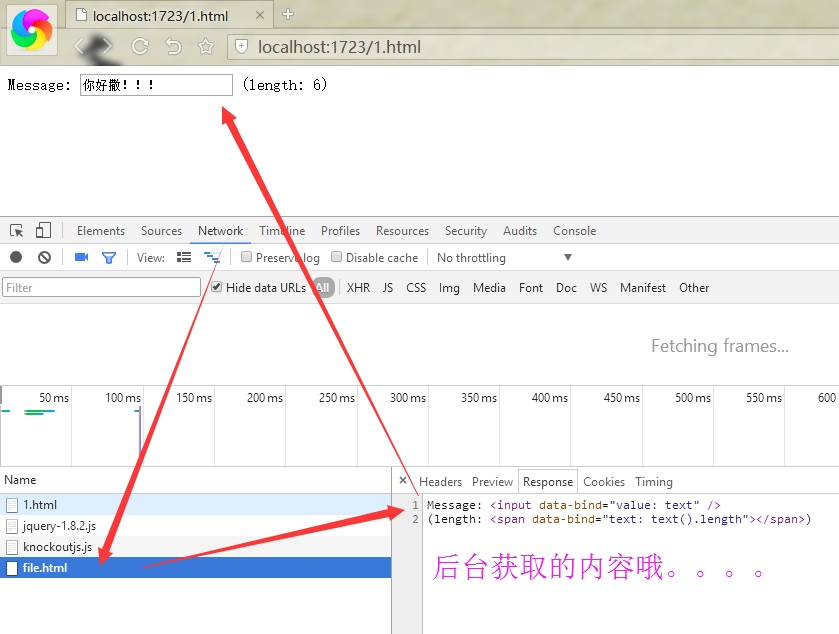Open the Headers details tab
The height and width of the screenshot is (634, 839).
pos(440,482)
